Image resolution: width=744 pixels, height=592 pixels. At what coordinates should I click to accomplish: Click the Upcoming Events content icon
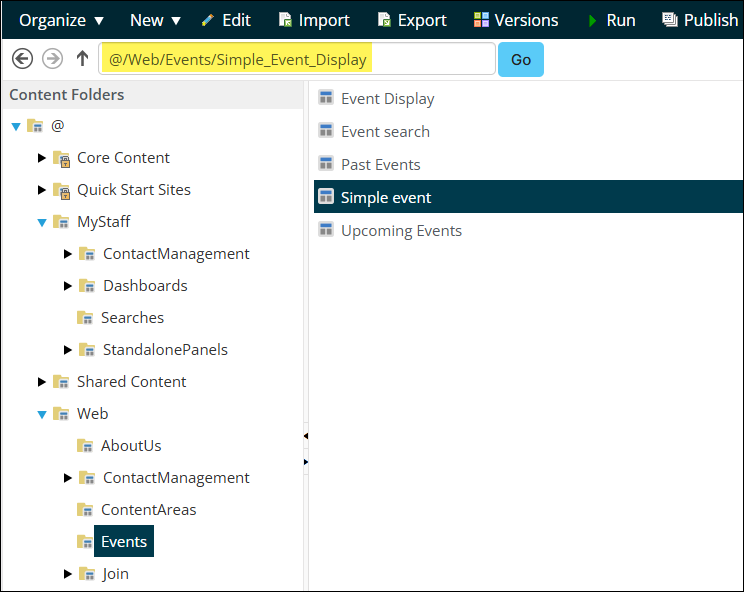coord(325,230)
